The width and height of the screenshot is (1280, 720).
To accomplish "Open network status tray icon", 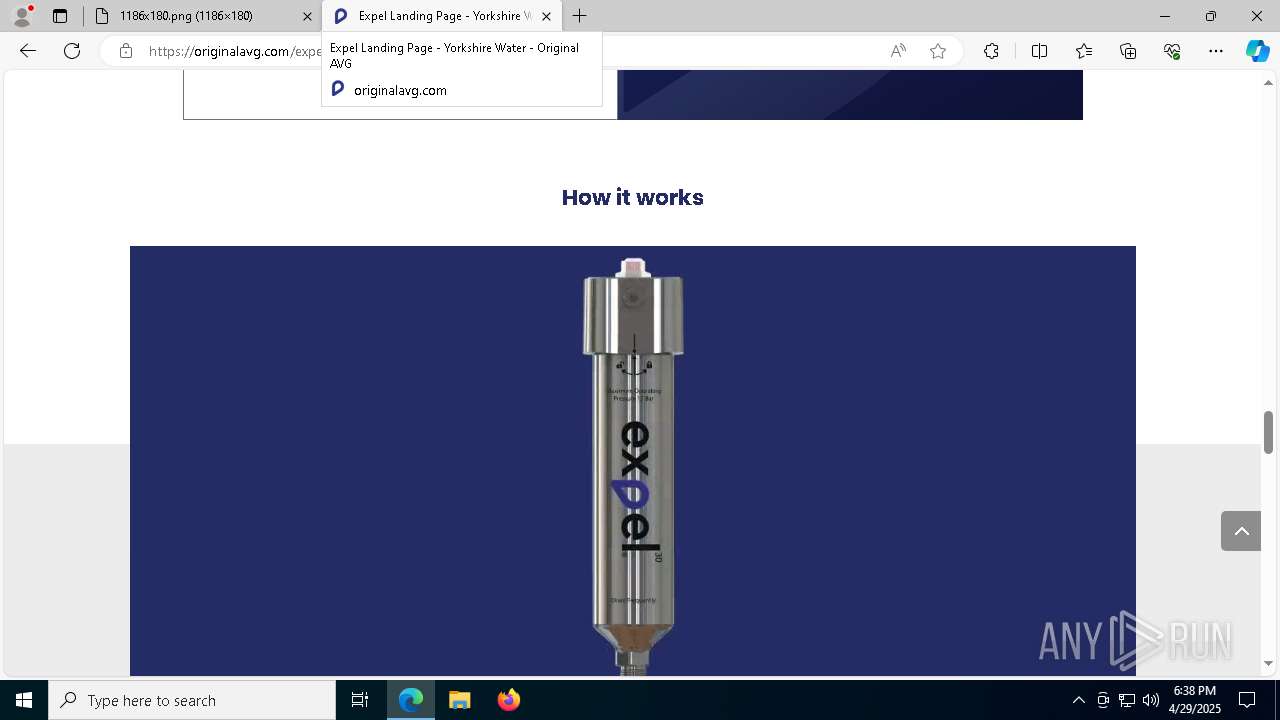I will (x=1127, y=700).
